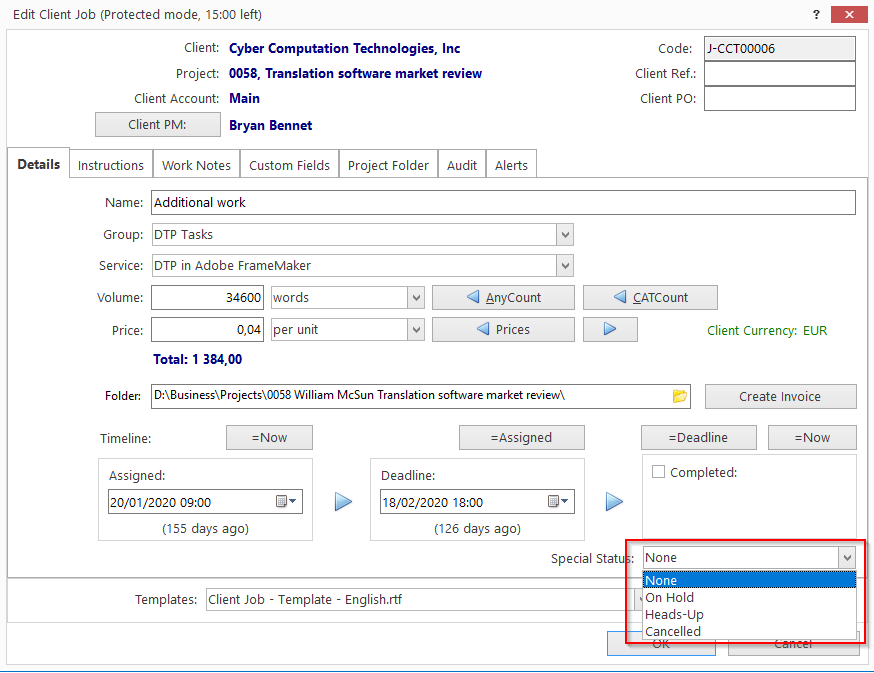Viewport: 874px width, 673px height.
Task: Click the =Assigned button
Action: tap(522, 438)
